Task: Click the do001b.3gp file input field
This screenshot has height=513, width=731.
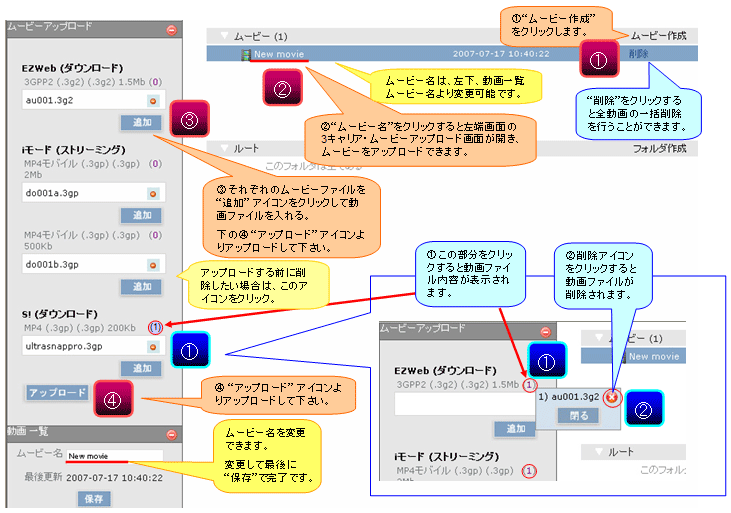Action: point(93,264)
